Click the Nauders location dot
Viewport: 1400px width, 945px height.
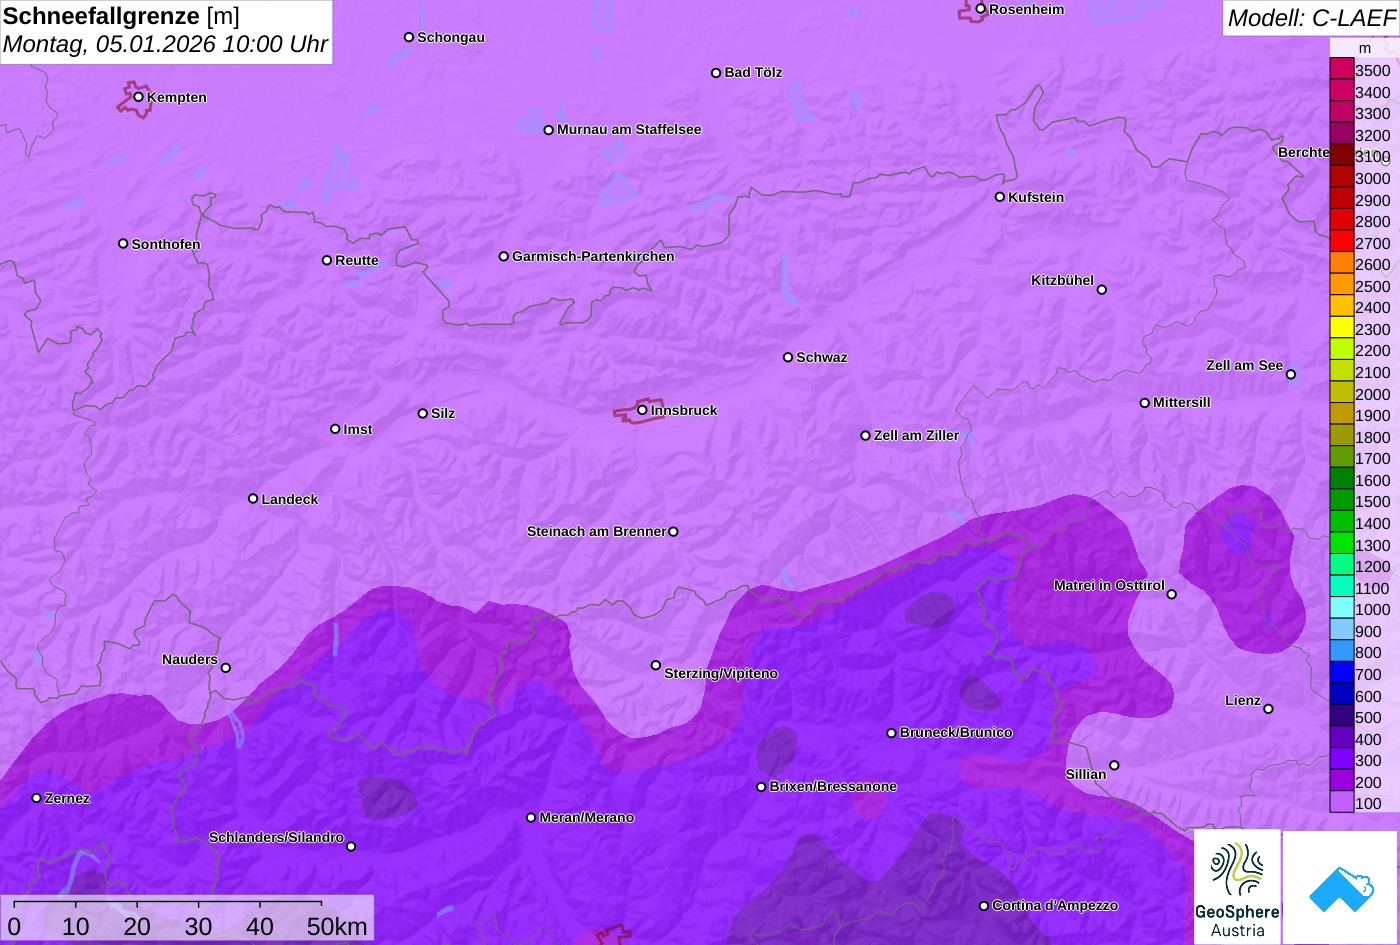pyautogui.click(x=226, y=668)
